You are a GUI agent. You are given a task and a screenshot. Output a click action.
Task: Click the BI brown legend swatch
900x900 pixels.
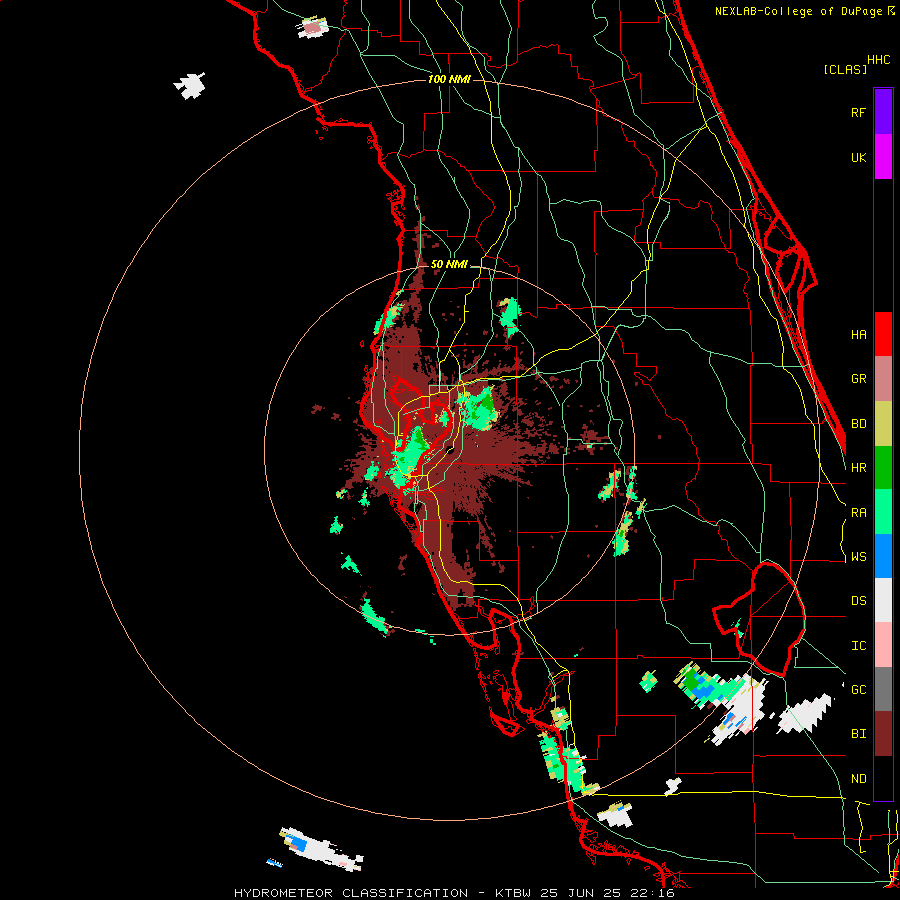(883, 734)
